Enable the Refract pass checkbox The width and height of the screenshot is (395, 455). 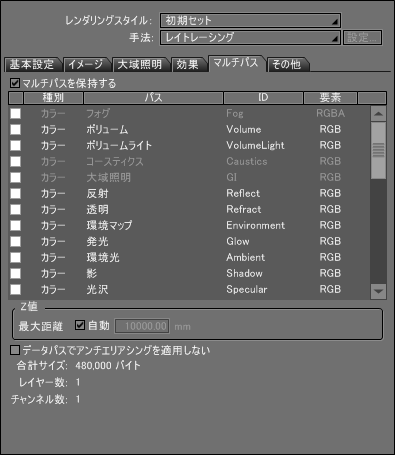tap(15, 209)
